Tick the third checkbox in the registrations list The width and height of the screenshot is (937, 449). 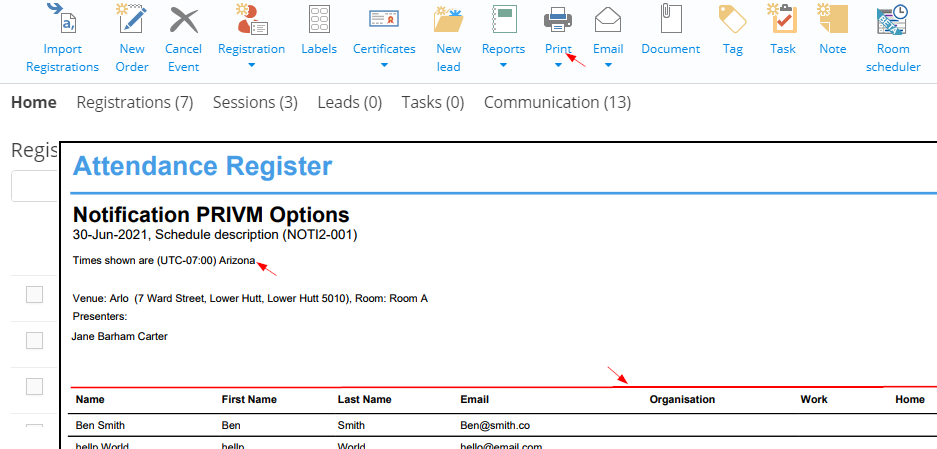[x=35, y=386]
